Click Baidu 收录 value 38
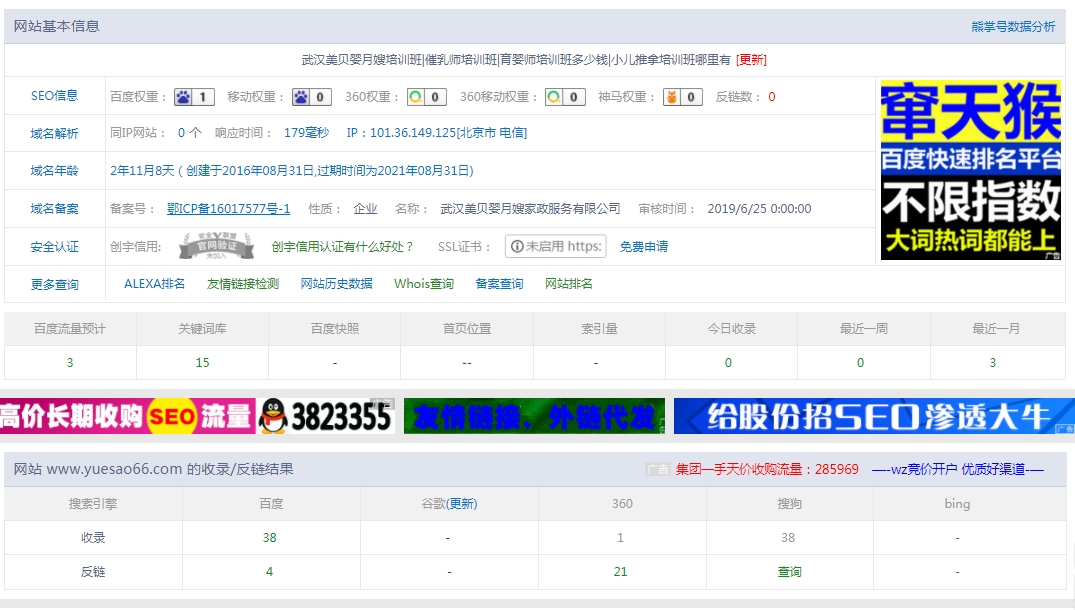This screenshot has height=610, width=1075. (x=269, y=538)
